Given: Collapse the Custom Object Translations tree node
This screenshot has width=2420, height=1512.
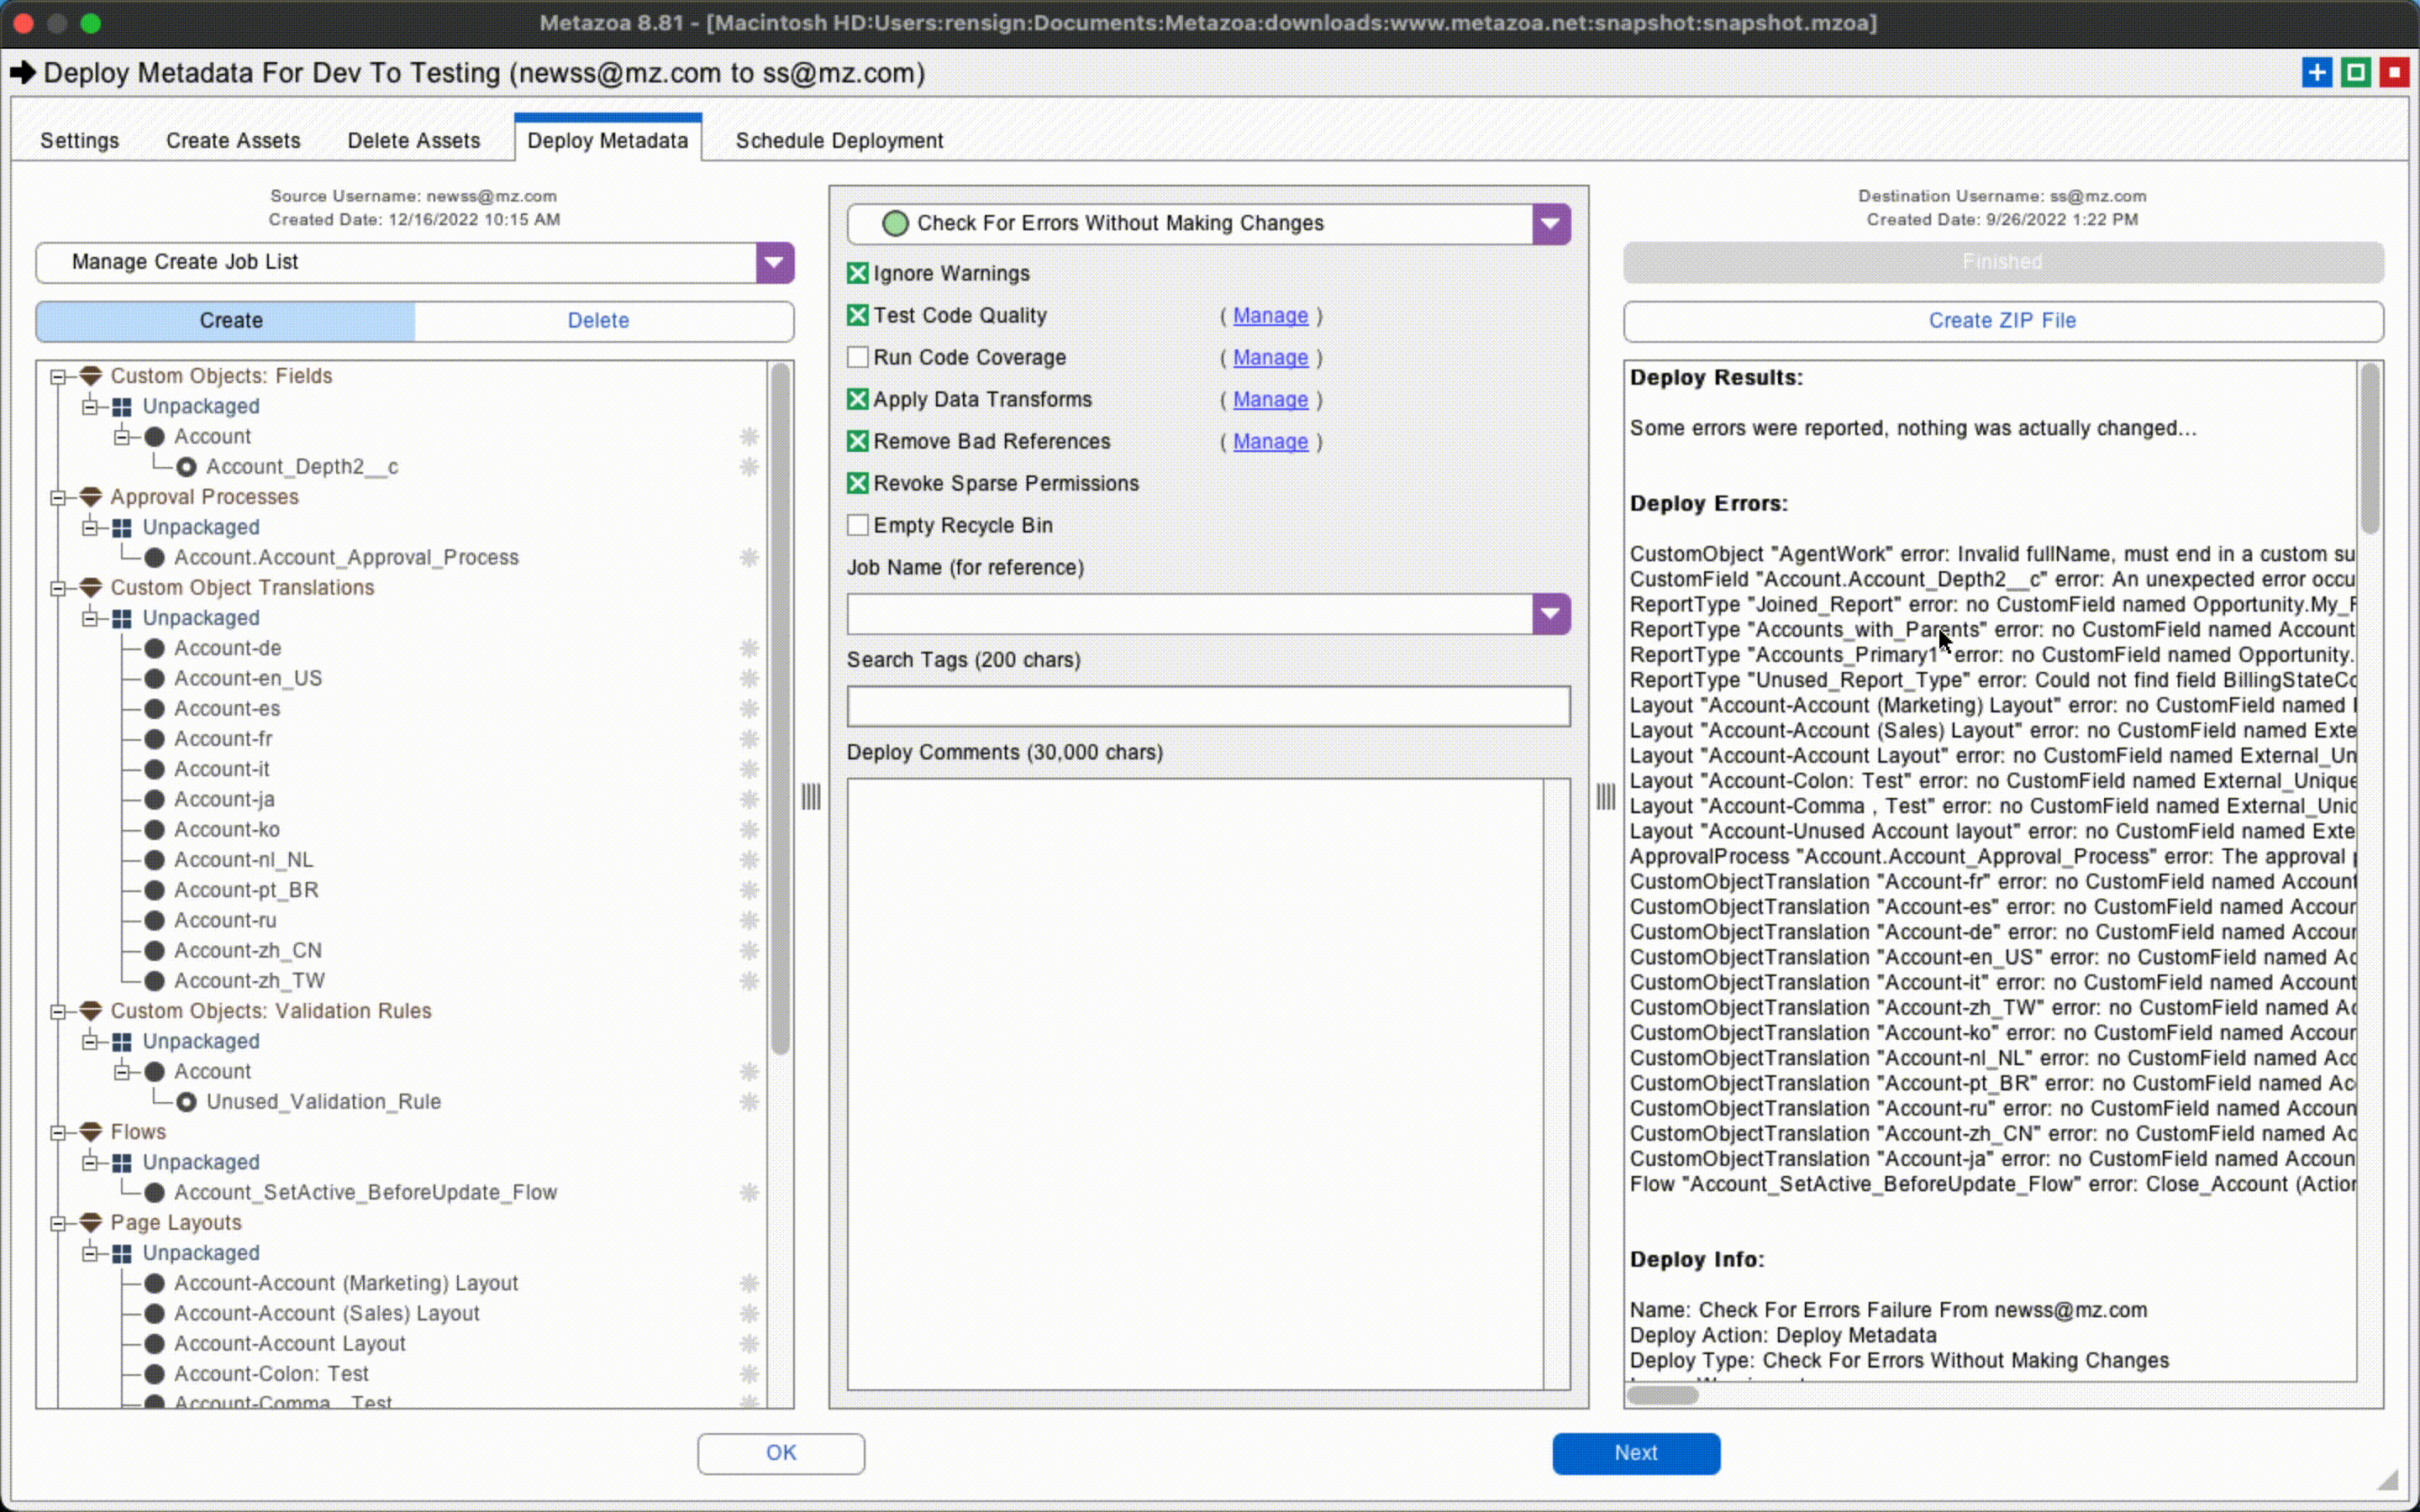Looking at the screenshot, I should point(58,588).
